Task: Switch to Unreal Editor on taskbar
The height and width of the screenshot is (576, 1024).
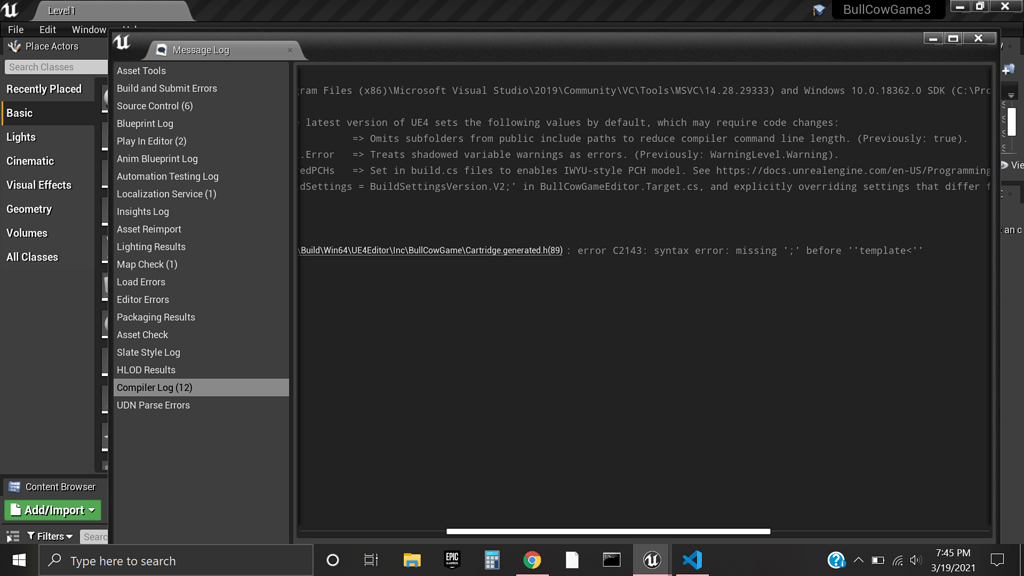Action: click(x=652, y=560)
